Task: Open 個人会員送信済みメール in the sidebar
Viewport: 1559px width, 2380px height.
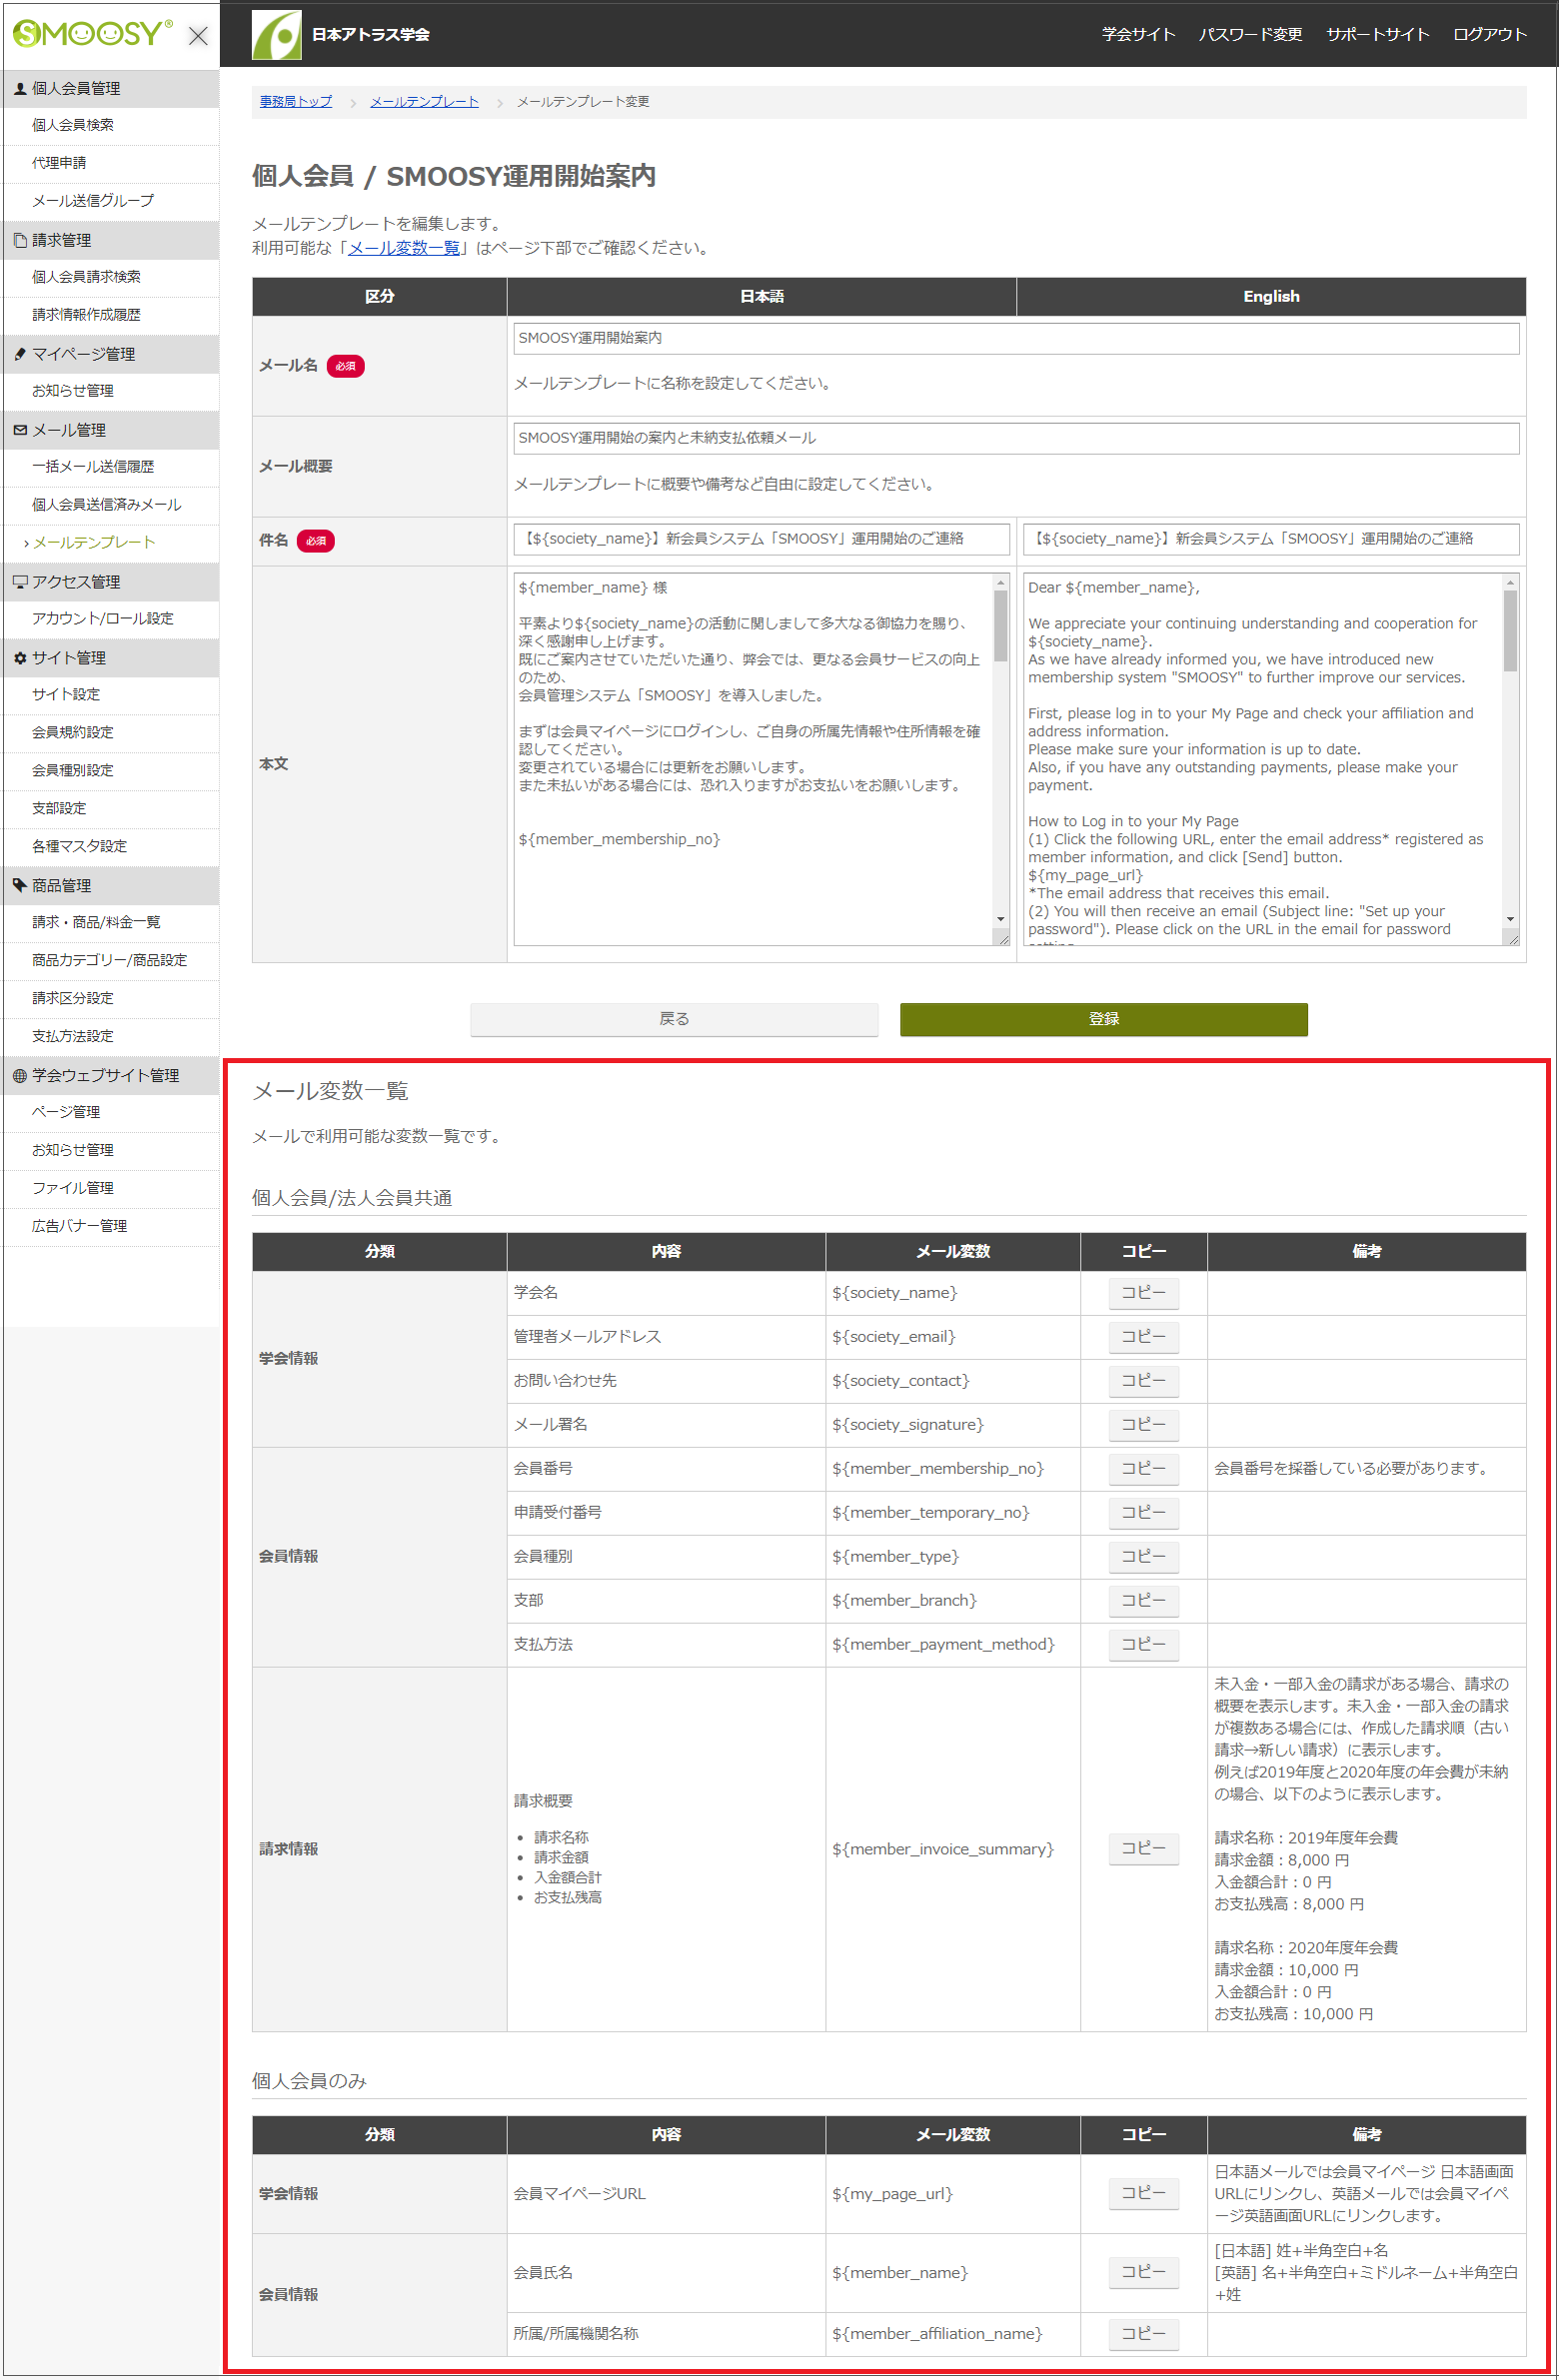Action: pyautogui.click(x=107, y=505)
